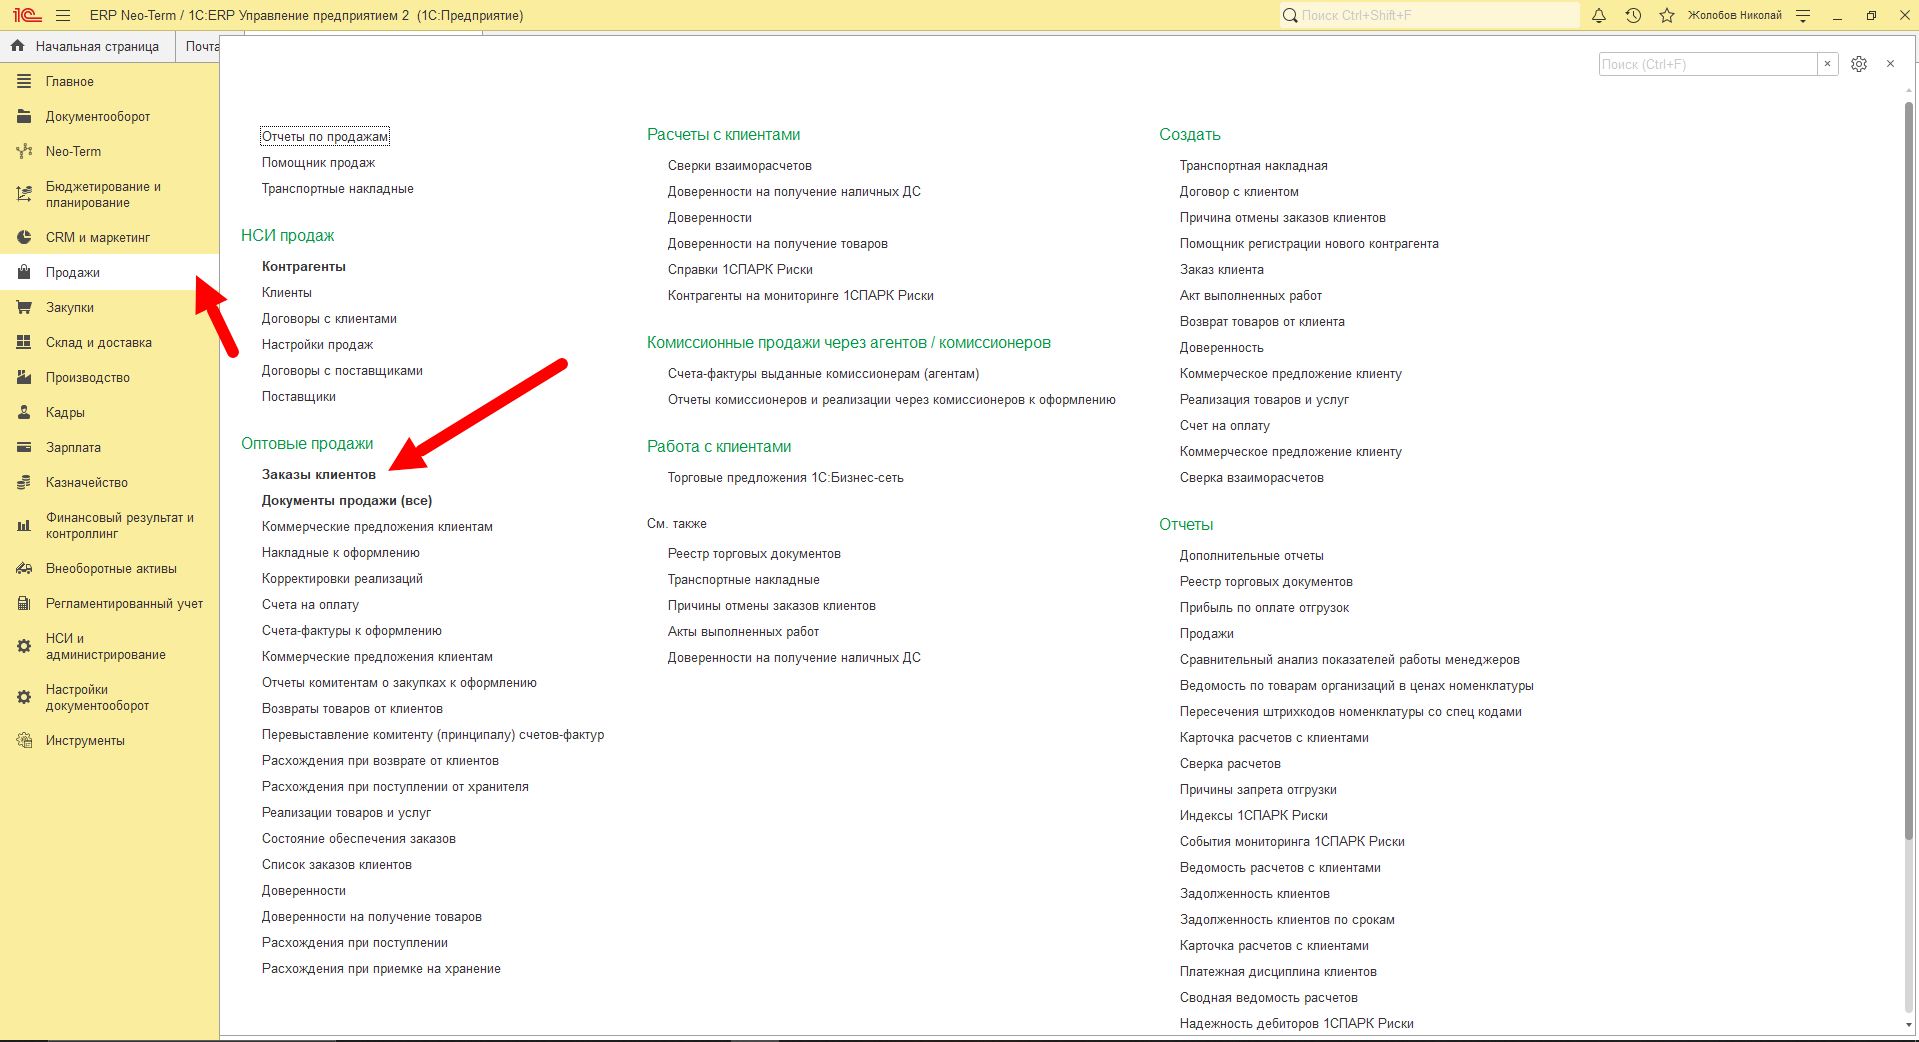Open Отчеты по продажам link
The image size is (1919, 1042).
click(x=325, y=136)
